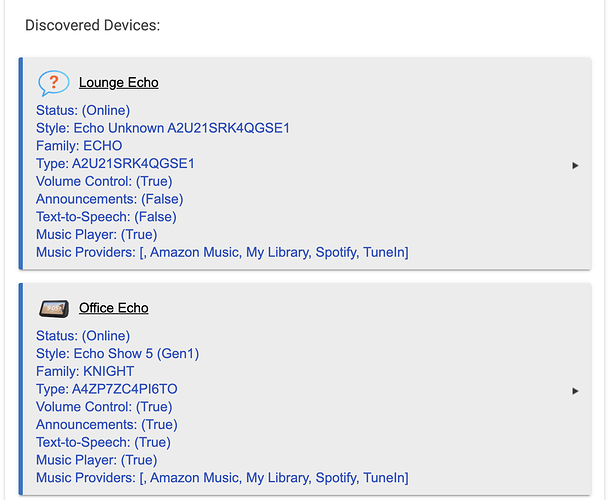Click the question mark speech bubble icon
The height and width of the screenshot is (500, 611).
(53, 83)
